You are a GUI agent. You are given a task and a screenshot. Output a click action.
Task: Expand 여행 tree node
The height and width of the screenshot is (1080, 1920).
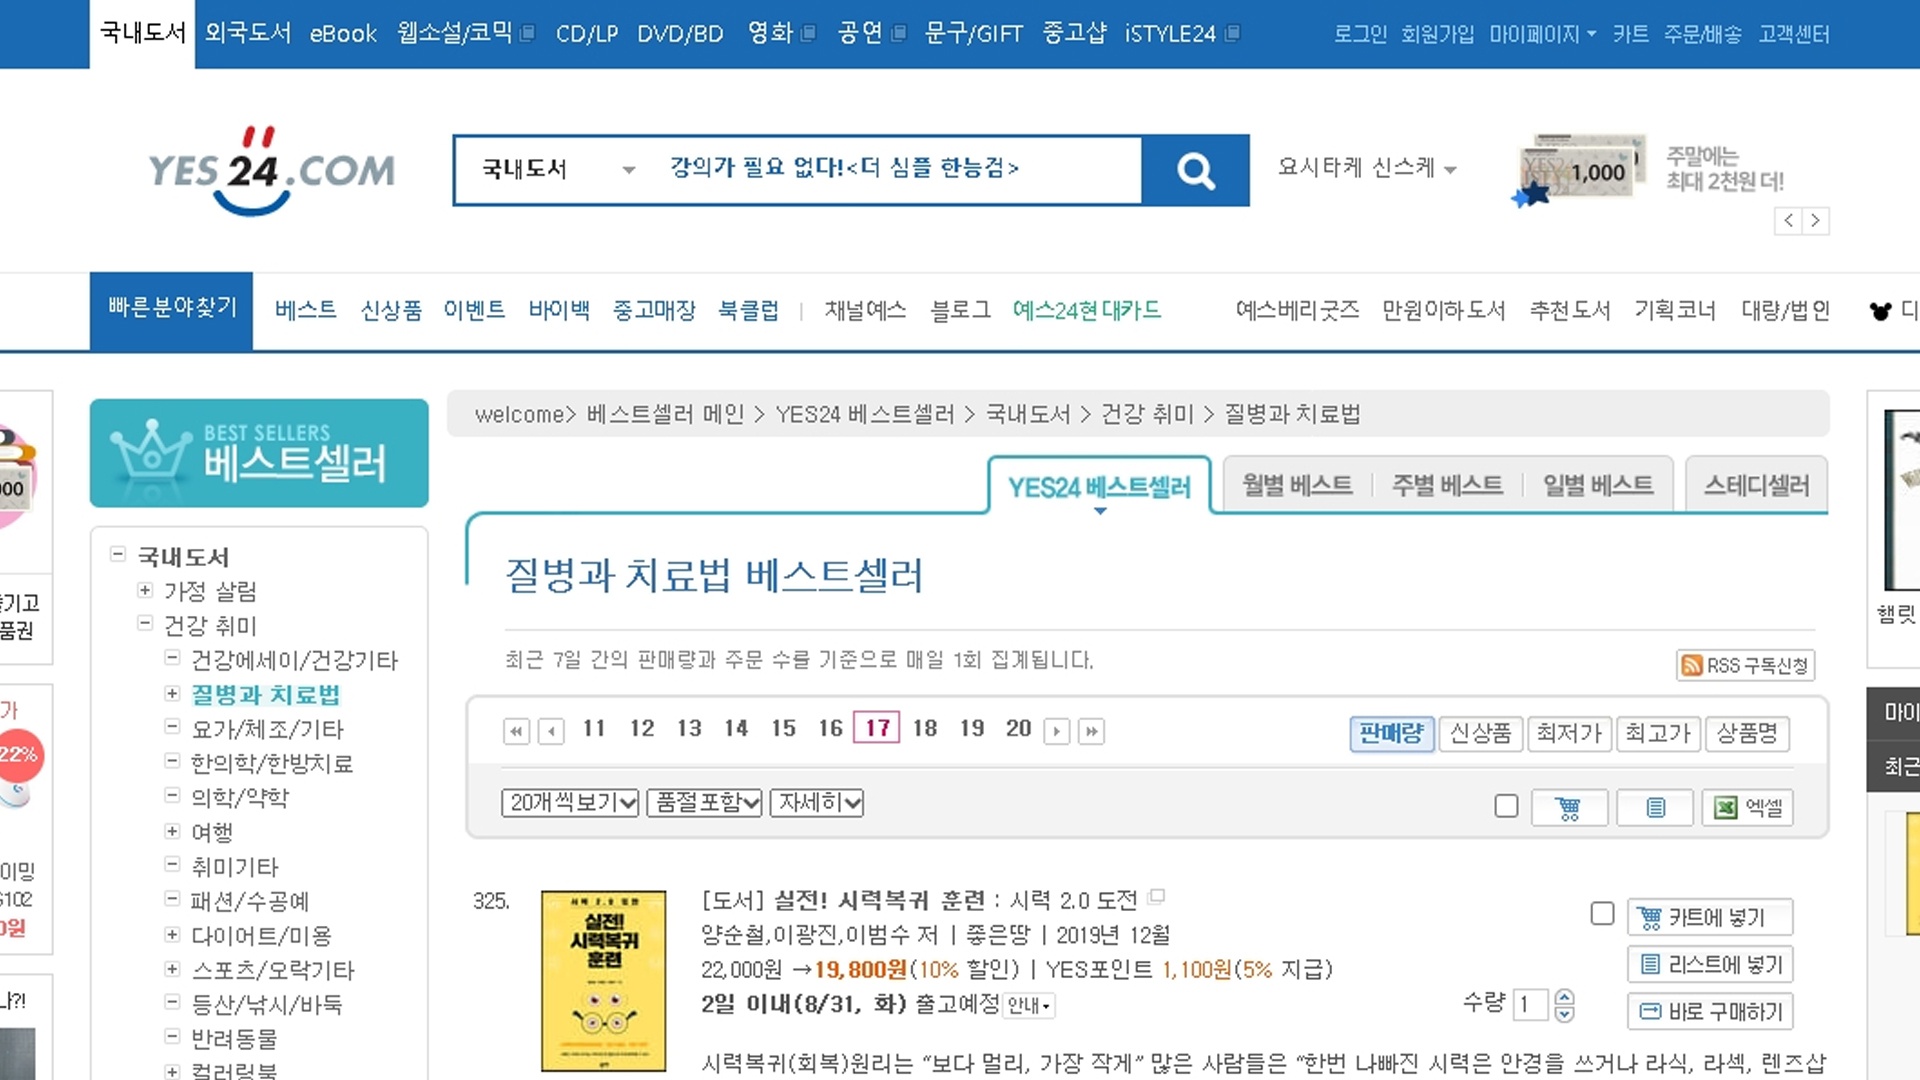(x=172, y=831)
